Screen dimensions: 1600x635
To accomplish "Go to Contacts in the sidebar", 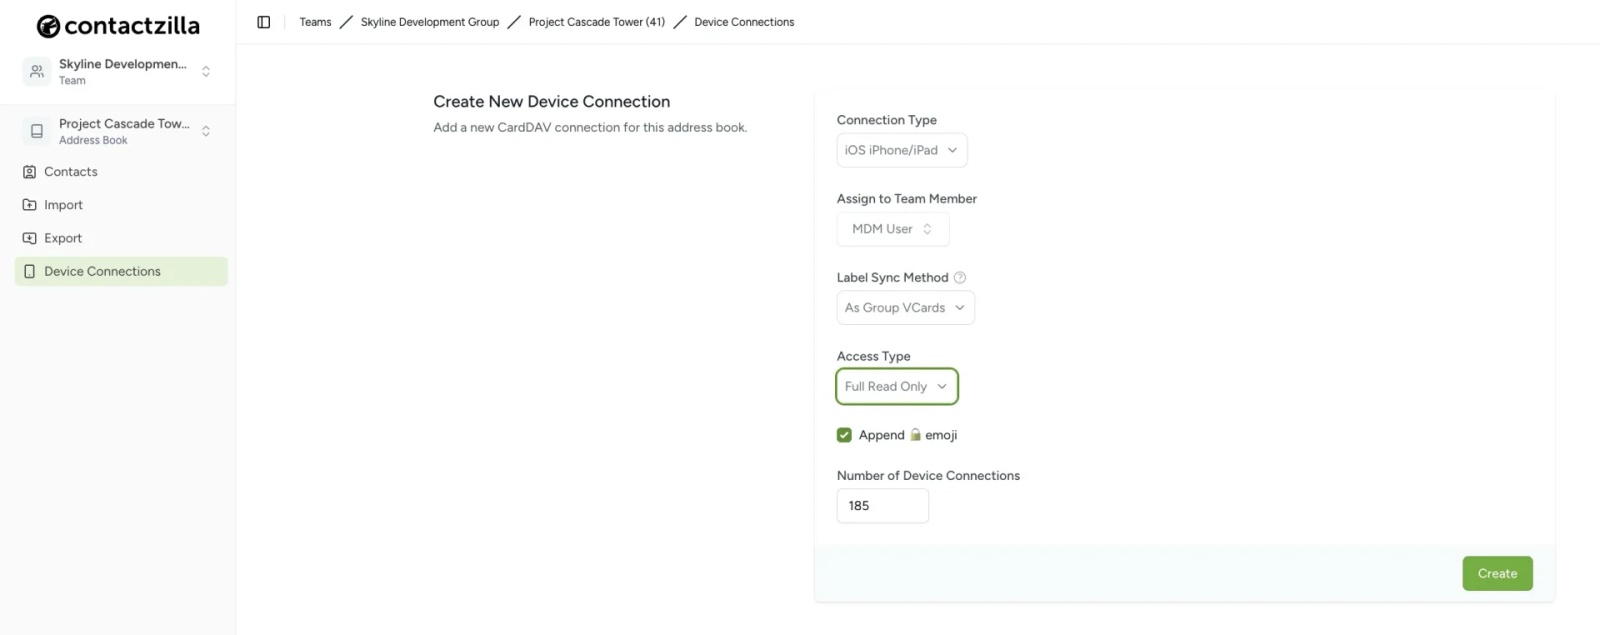I will click(121, 172).
